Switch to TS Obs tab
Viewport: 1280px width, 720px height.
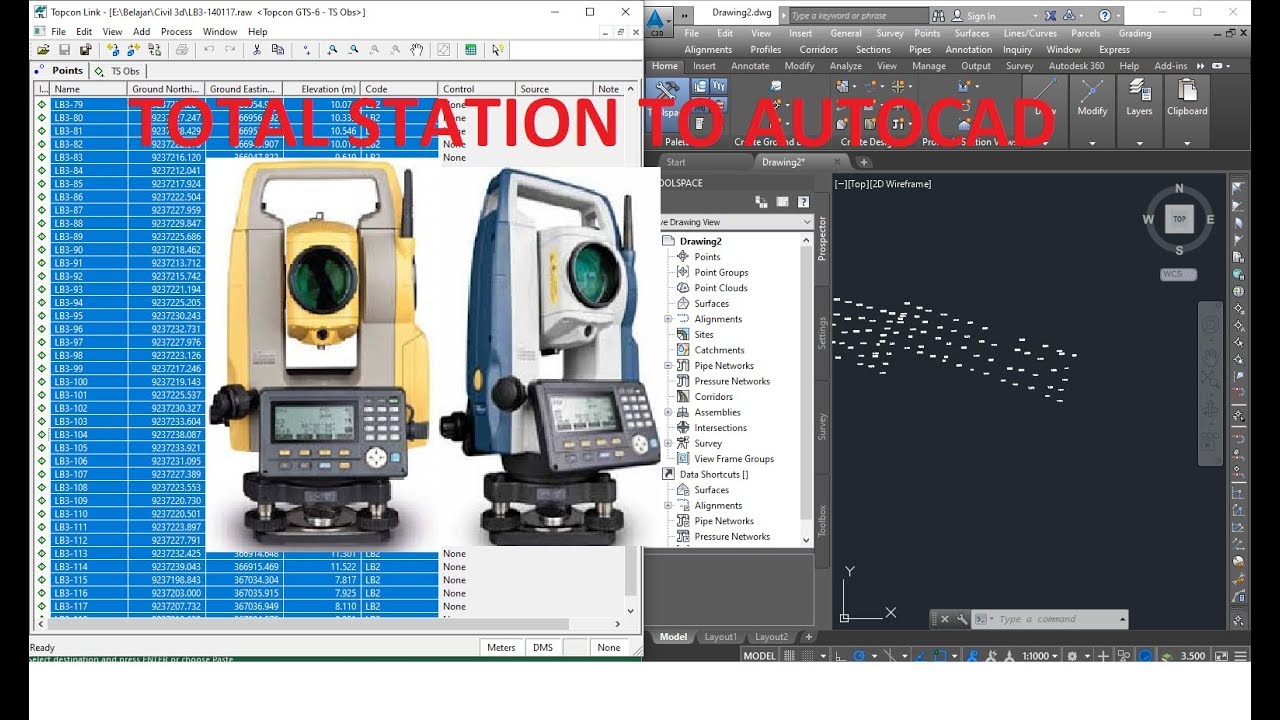(x=118, y=71)
